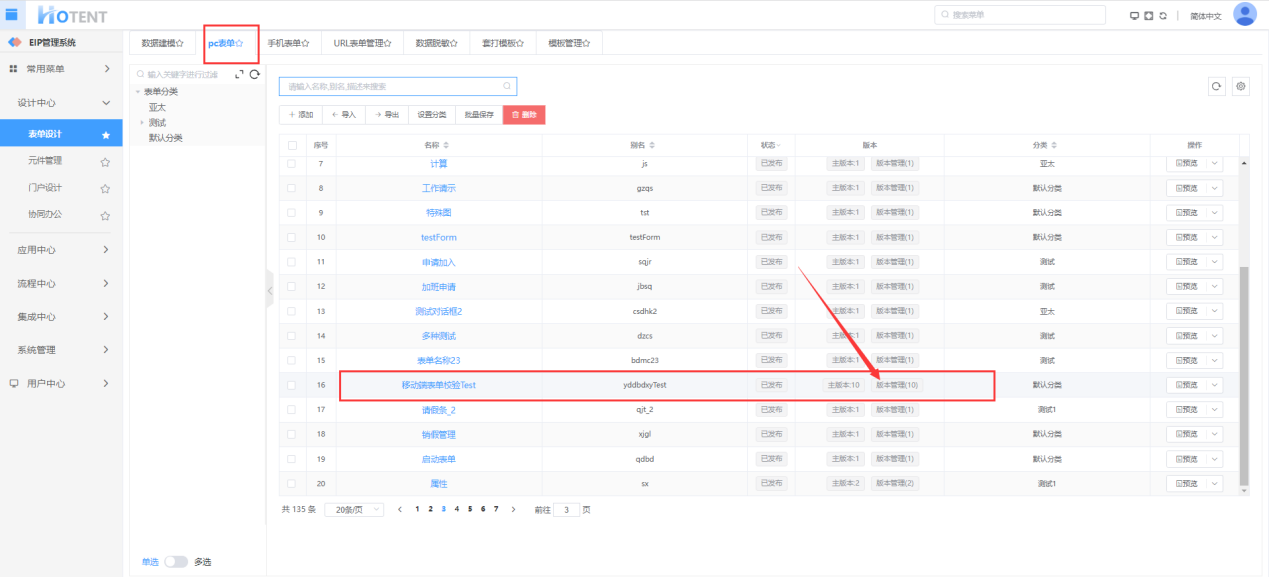Open the user avatar menu
Image resolution: width=1269 pixels, height=577 pixels.
pyautogui.click(x=1244, y=14)
